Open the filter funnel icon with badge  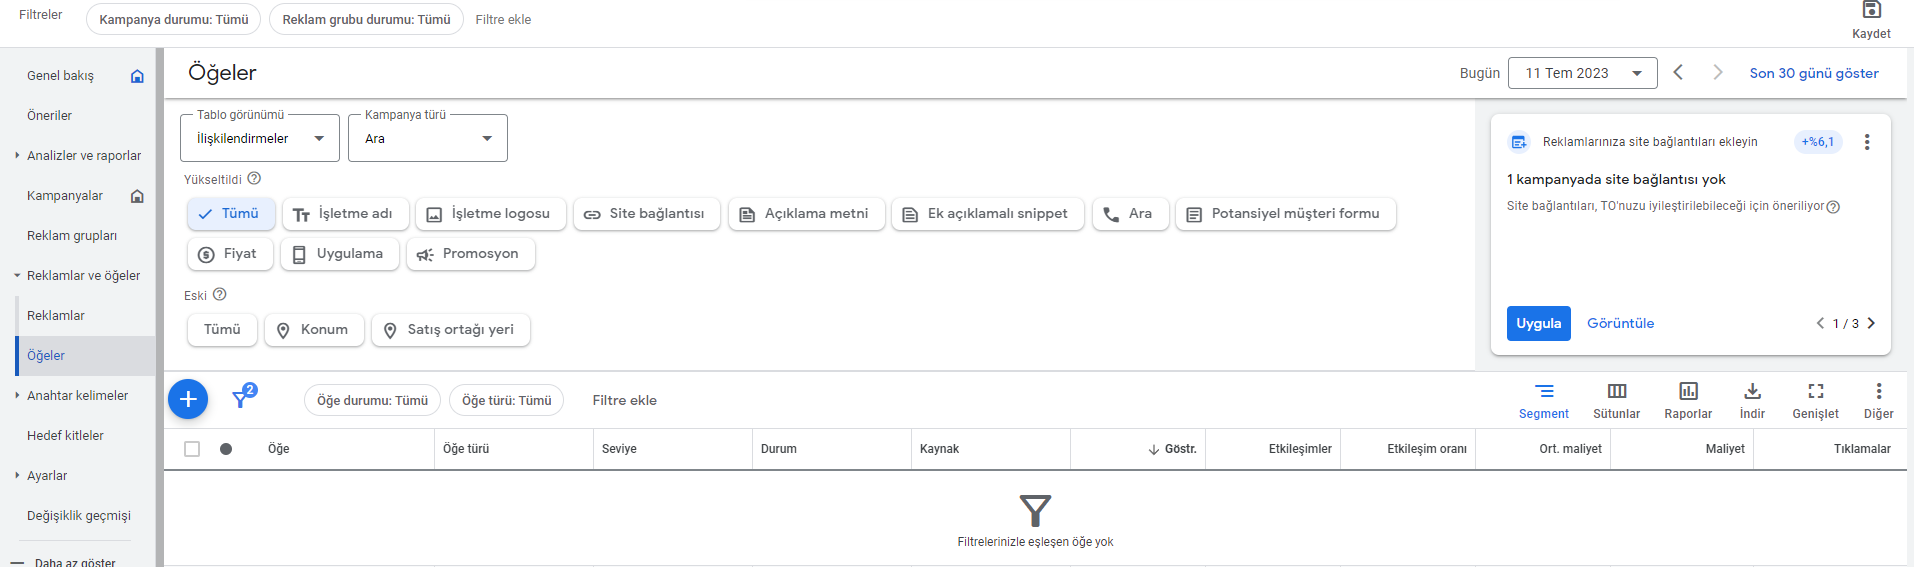243,397
